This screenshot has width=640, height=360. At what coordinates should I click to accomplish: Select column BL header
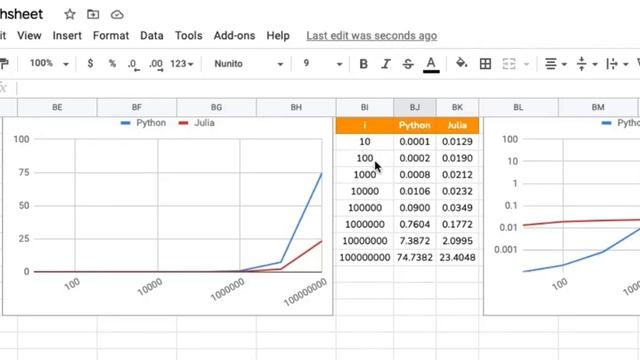click(x=518, y=107)
